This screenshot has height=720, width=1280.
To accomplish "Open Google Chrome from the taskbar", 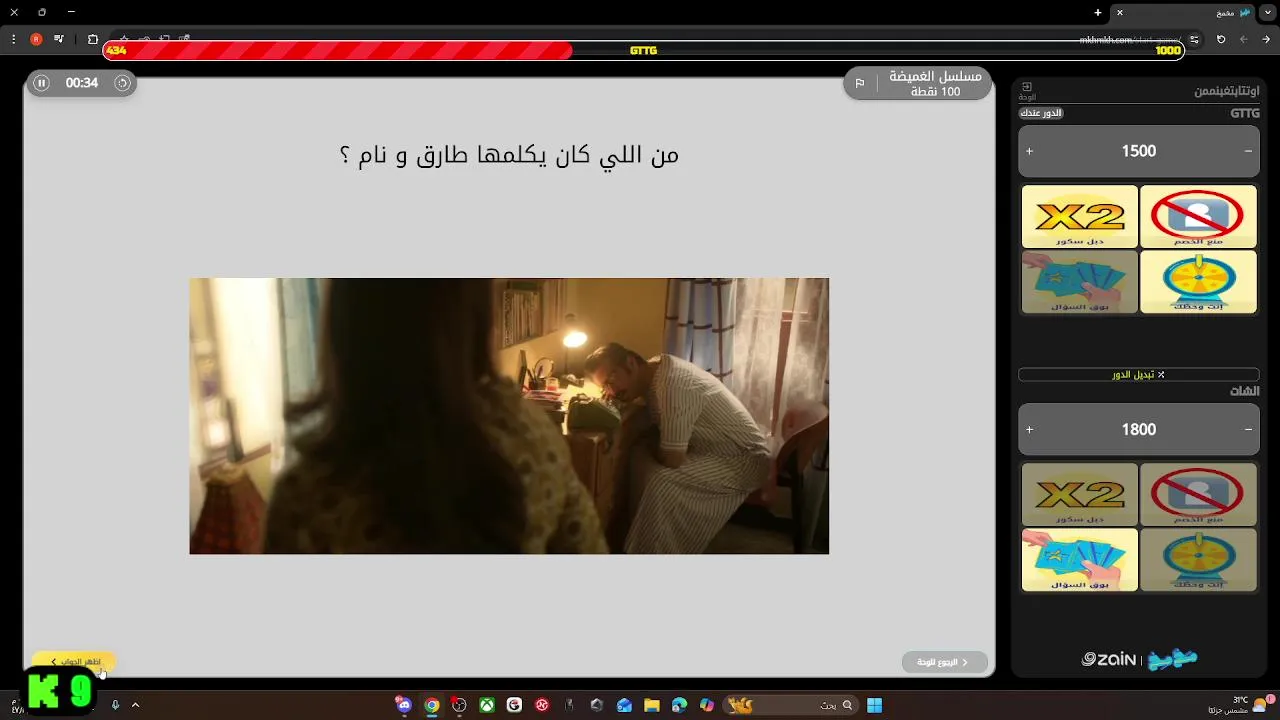I will [x=432, y=705].
